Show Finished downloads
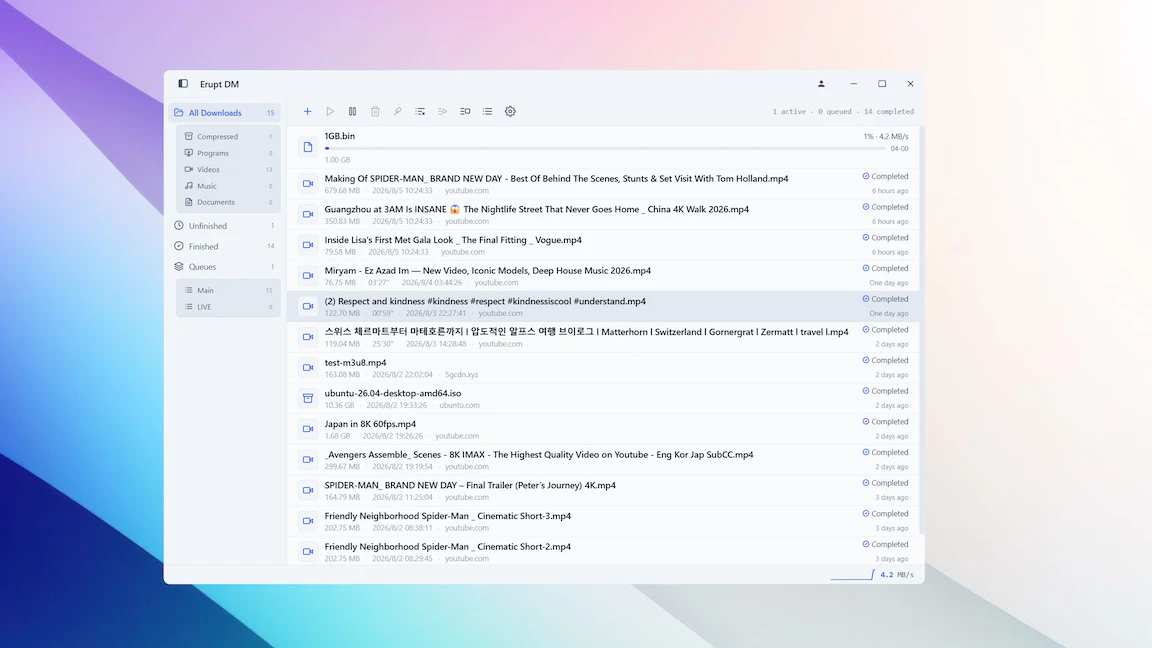The height and width of the screenshot is (648, 1152). (224, 246)
